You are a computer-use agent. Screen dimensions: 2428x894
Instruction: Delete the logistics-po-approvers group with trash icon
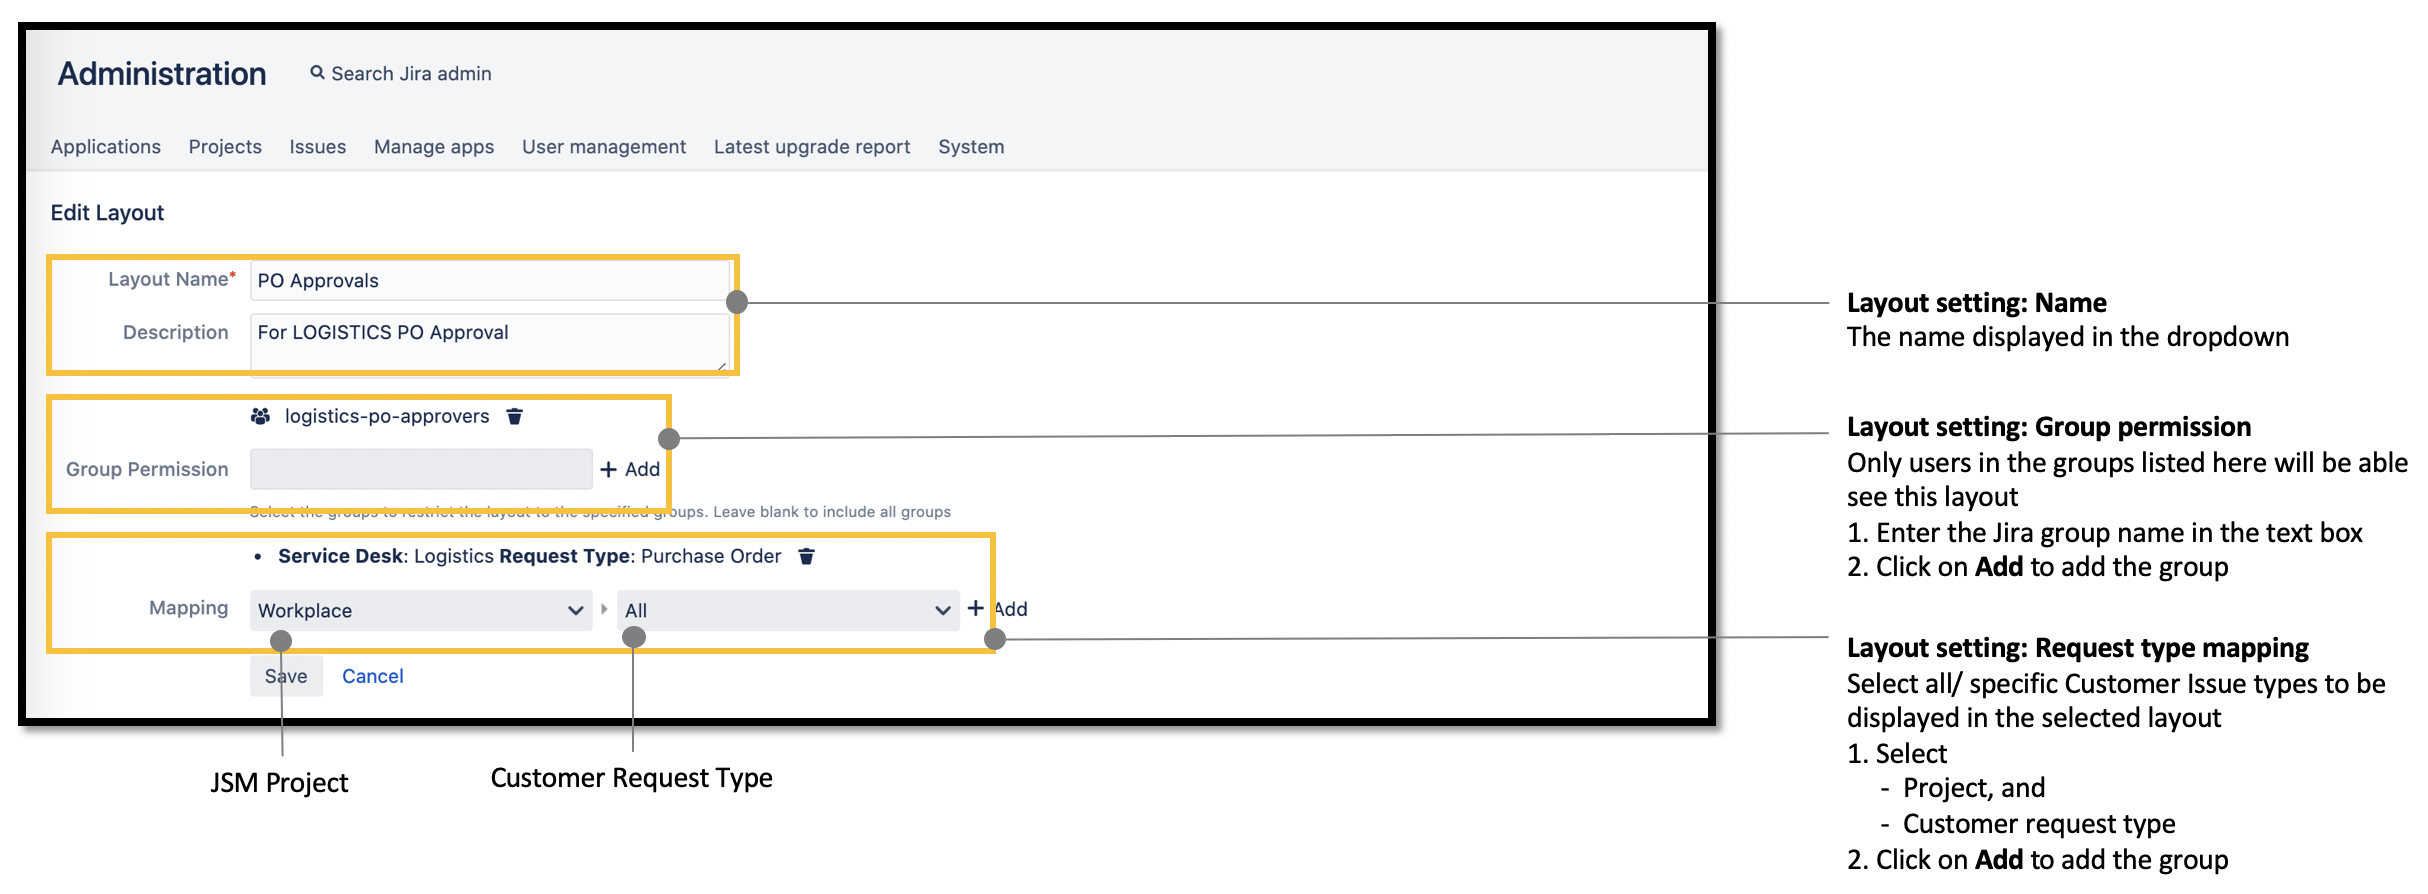[x=515, y=417]
